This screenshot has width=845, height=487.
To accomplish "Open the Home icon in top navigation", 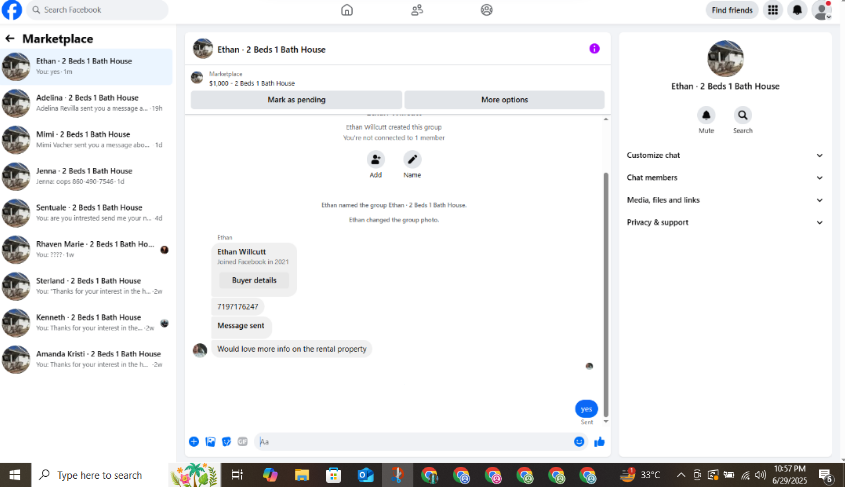I will coord(347,10).
